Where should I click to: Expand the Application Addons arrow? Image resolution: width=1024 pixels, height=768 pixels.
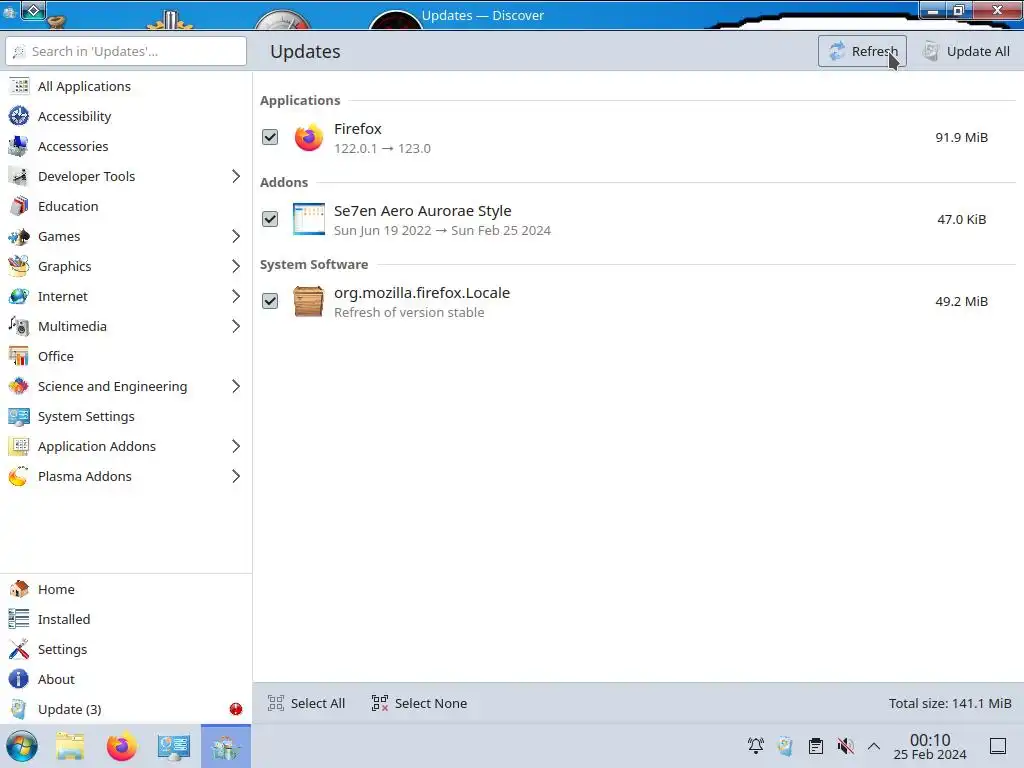click(236, 447)
